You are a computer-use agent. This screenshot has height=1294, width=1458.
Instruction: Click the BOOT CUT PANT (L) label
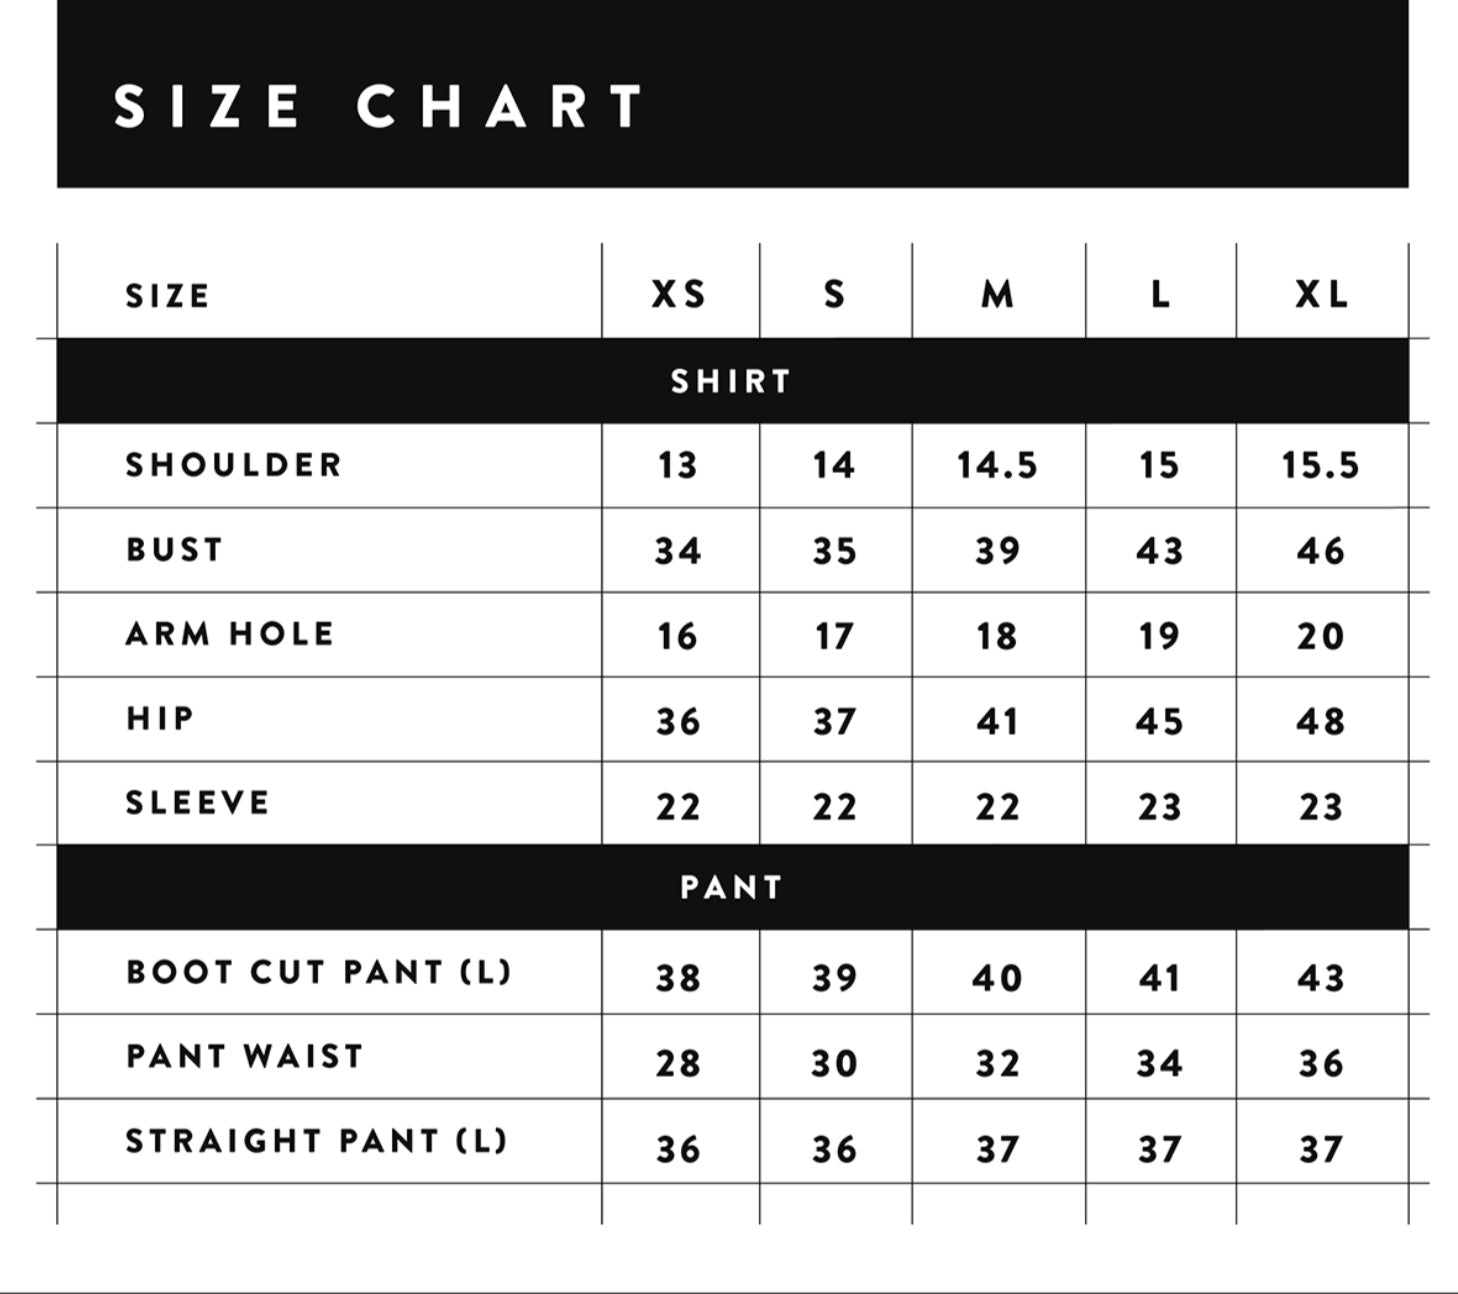319,972
